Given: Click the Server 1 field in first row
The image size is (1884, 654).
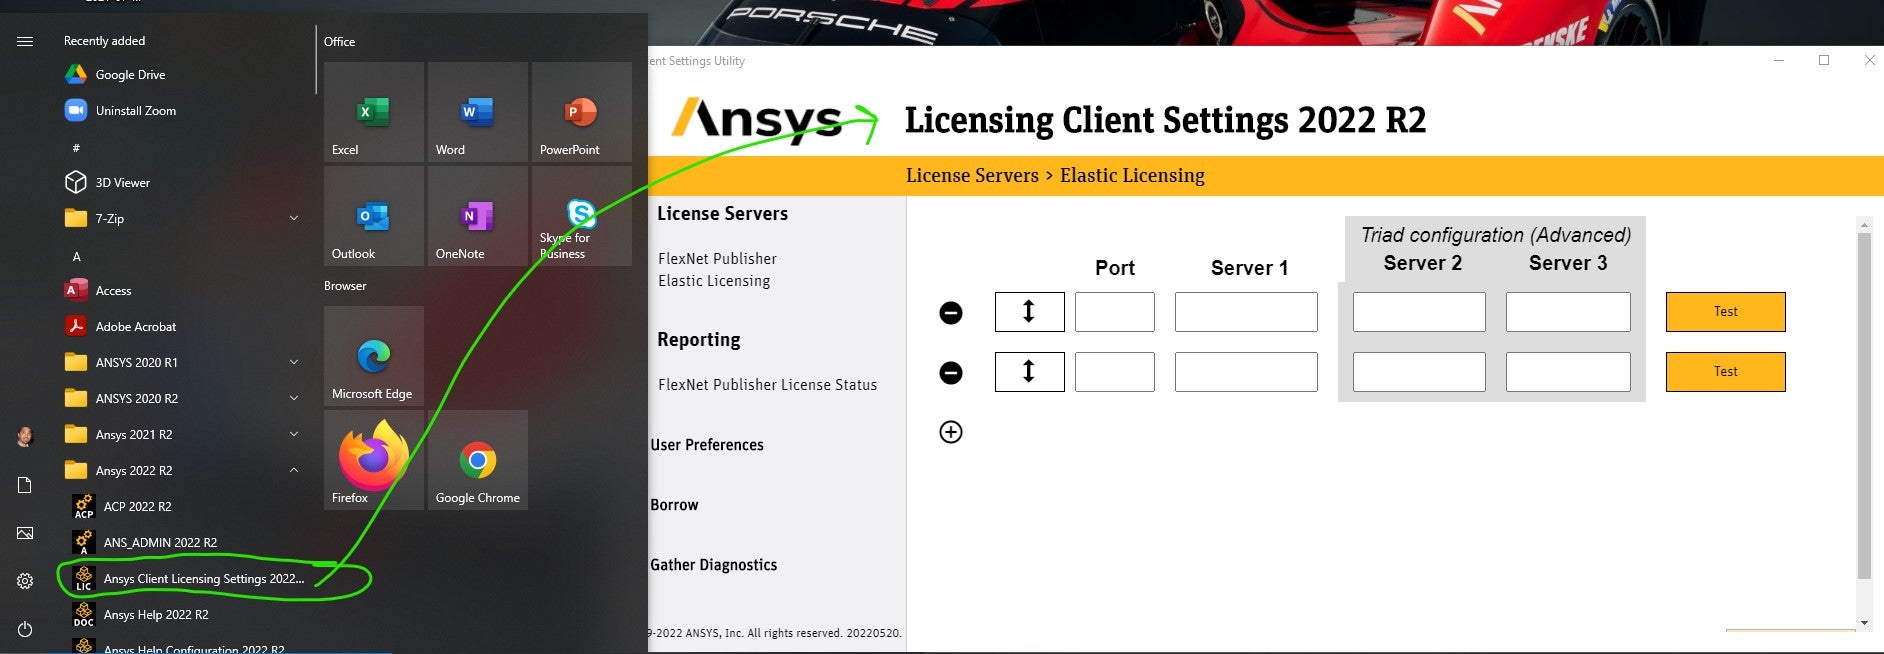Looking at the screenshot, I should coord(1246,312).
